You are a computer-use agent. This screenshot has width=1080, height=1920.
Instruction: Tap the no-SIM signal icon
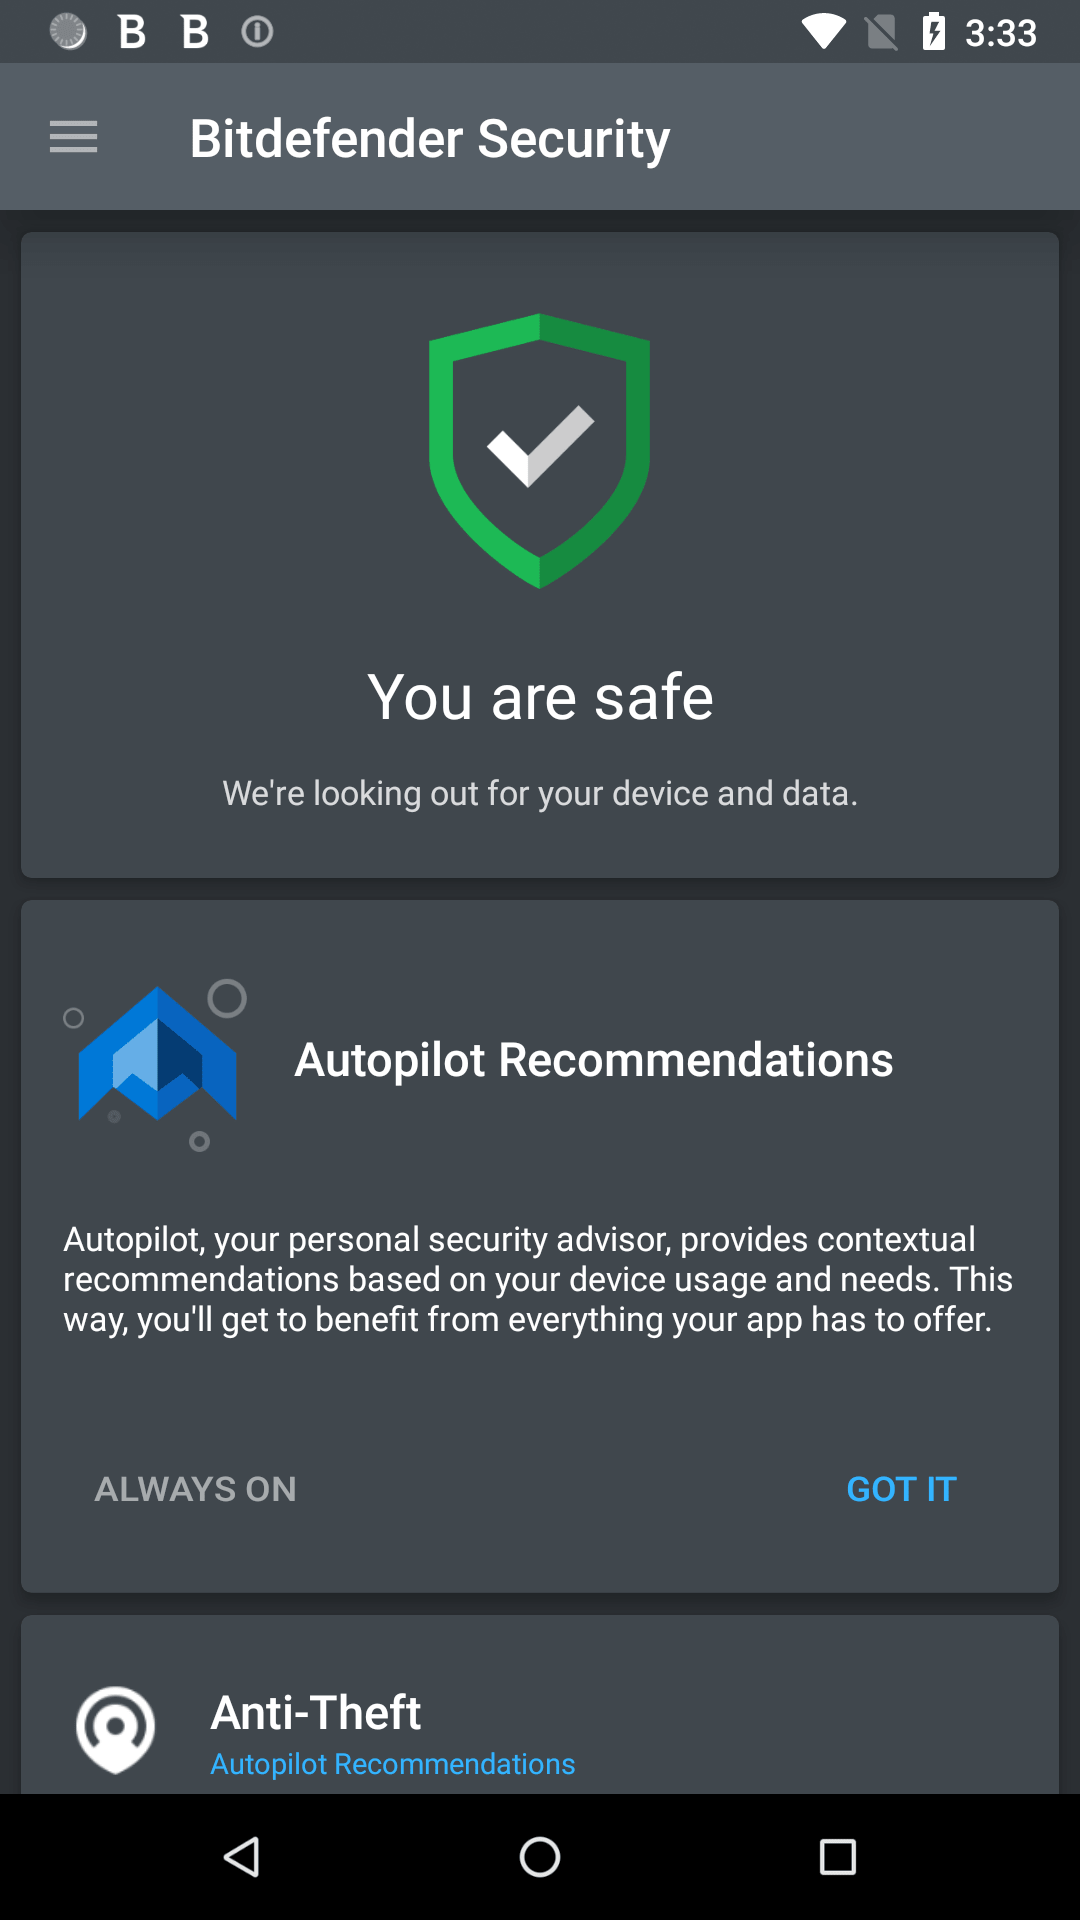[881, 32]
